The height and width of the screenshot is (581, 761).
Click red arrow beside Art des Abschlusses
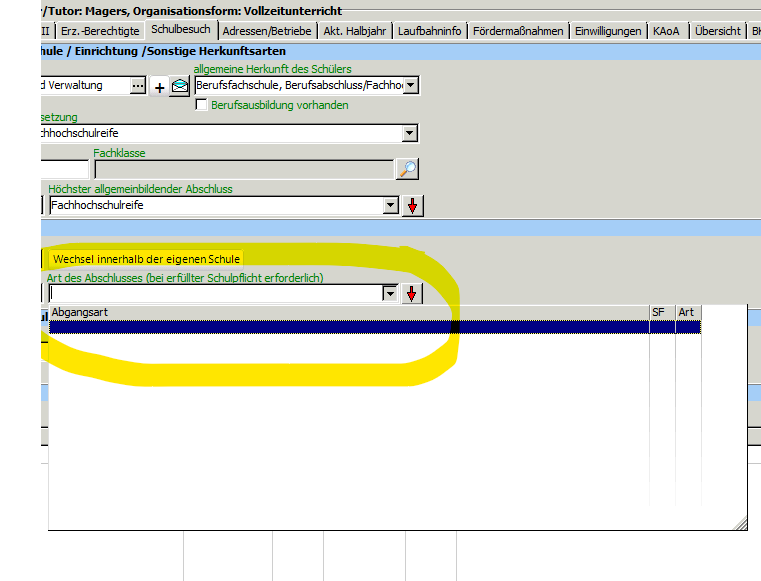(x=413, y=294)
